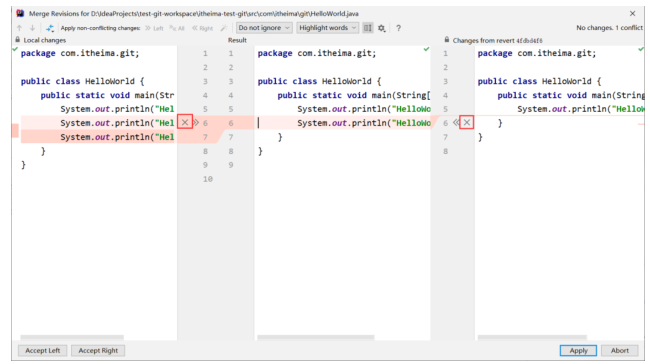Click the Accept Right button
The image size is (650, 364).
coord(98,350)
